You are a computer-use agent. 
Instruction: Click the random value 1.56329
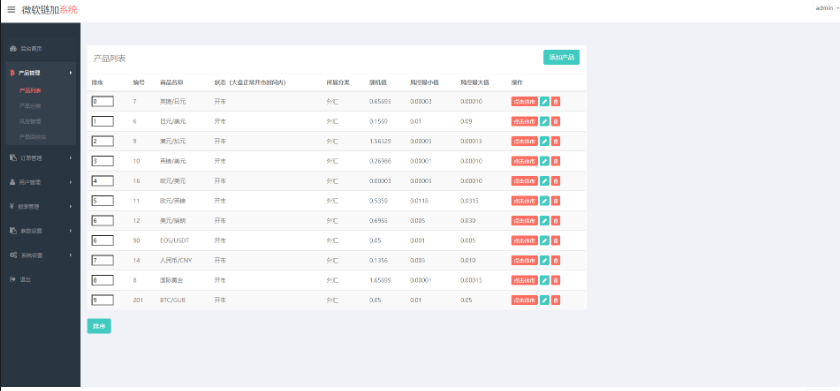pos(380,141)
